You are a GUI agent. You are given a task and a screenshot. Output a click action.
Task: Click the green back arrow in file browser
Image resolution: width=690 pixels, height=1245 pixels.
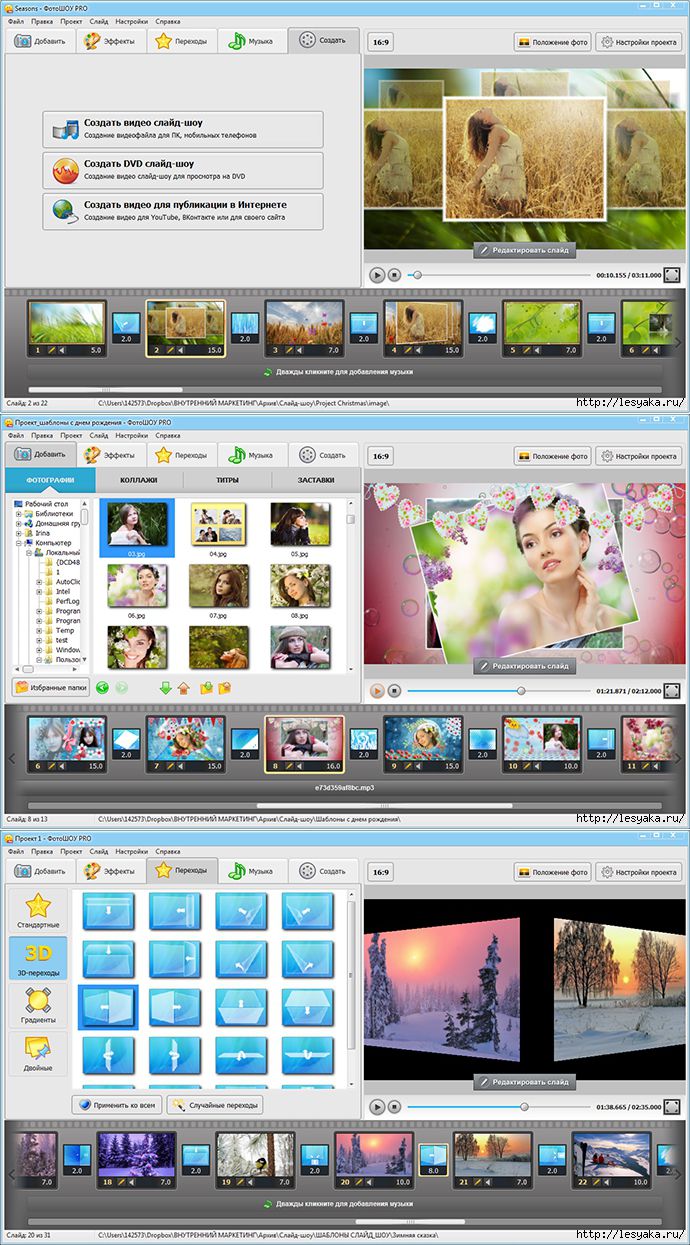coord(103,687)
